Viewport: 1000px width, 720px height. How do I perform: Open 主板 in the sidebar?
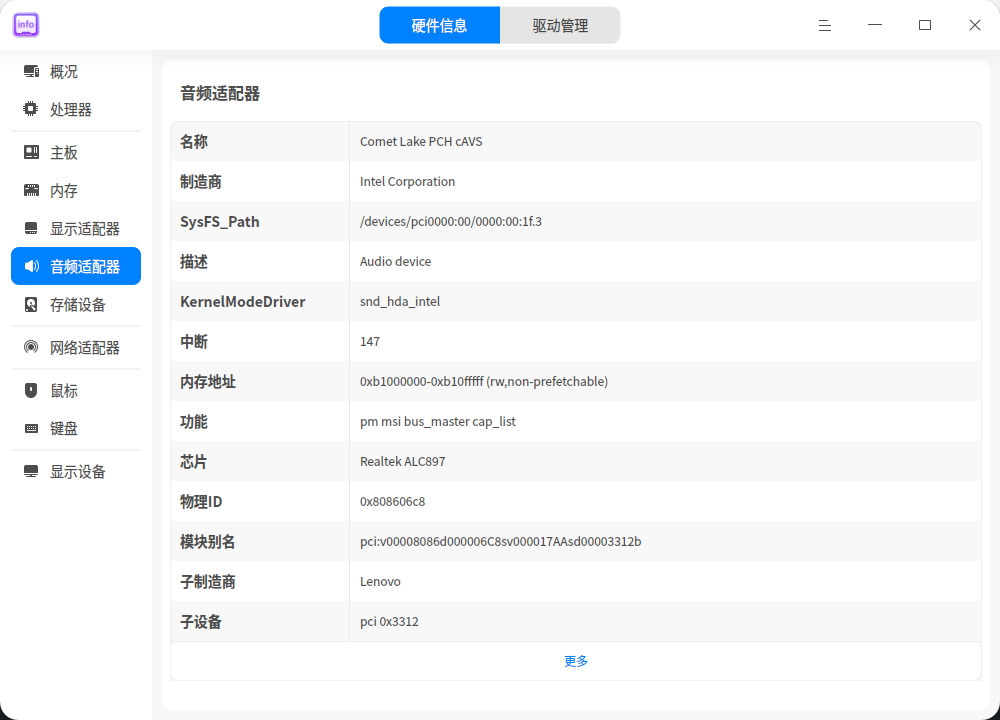tap(76, 152)
